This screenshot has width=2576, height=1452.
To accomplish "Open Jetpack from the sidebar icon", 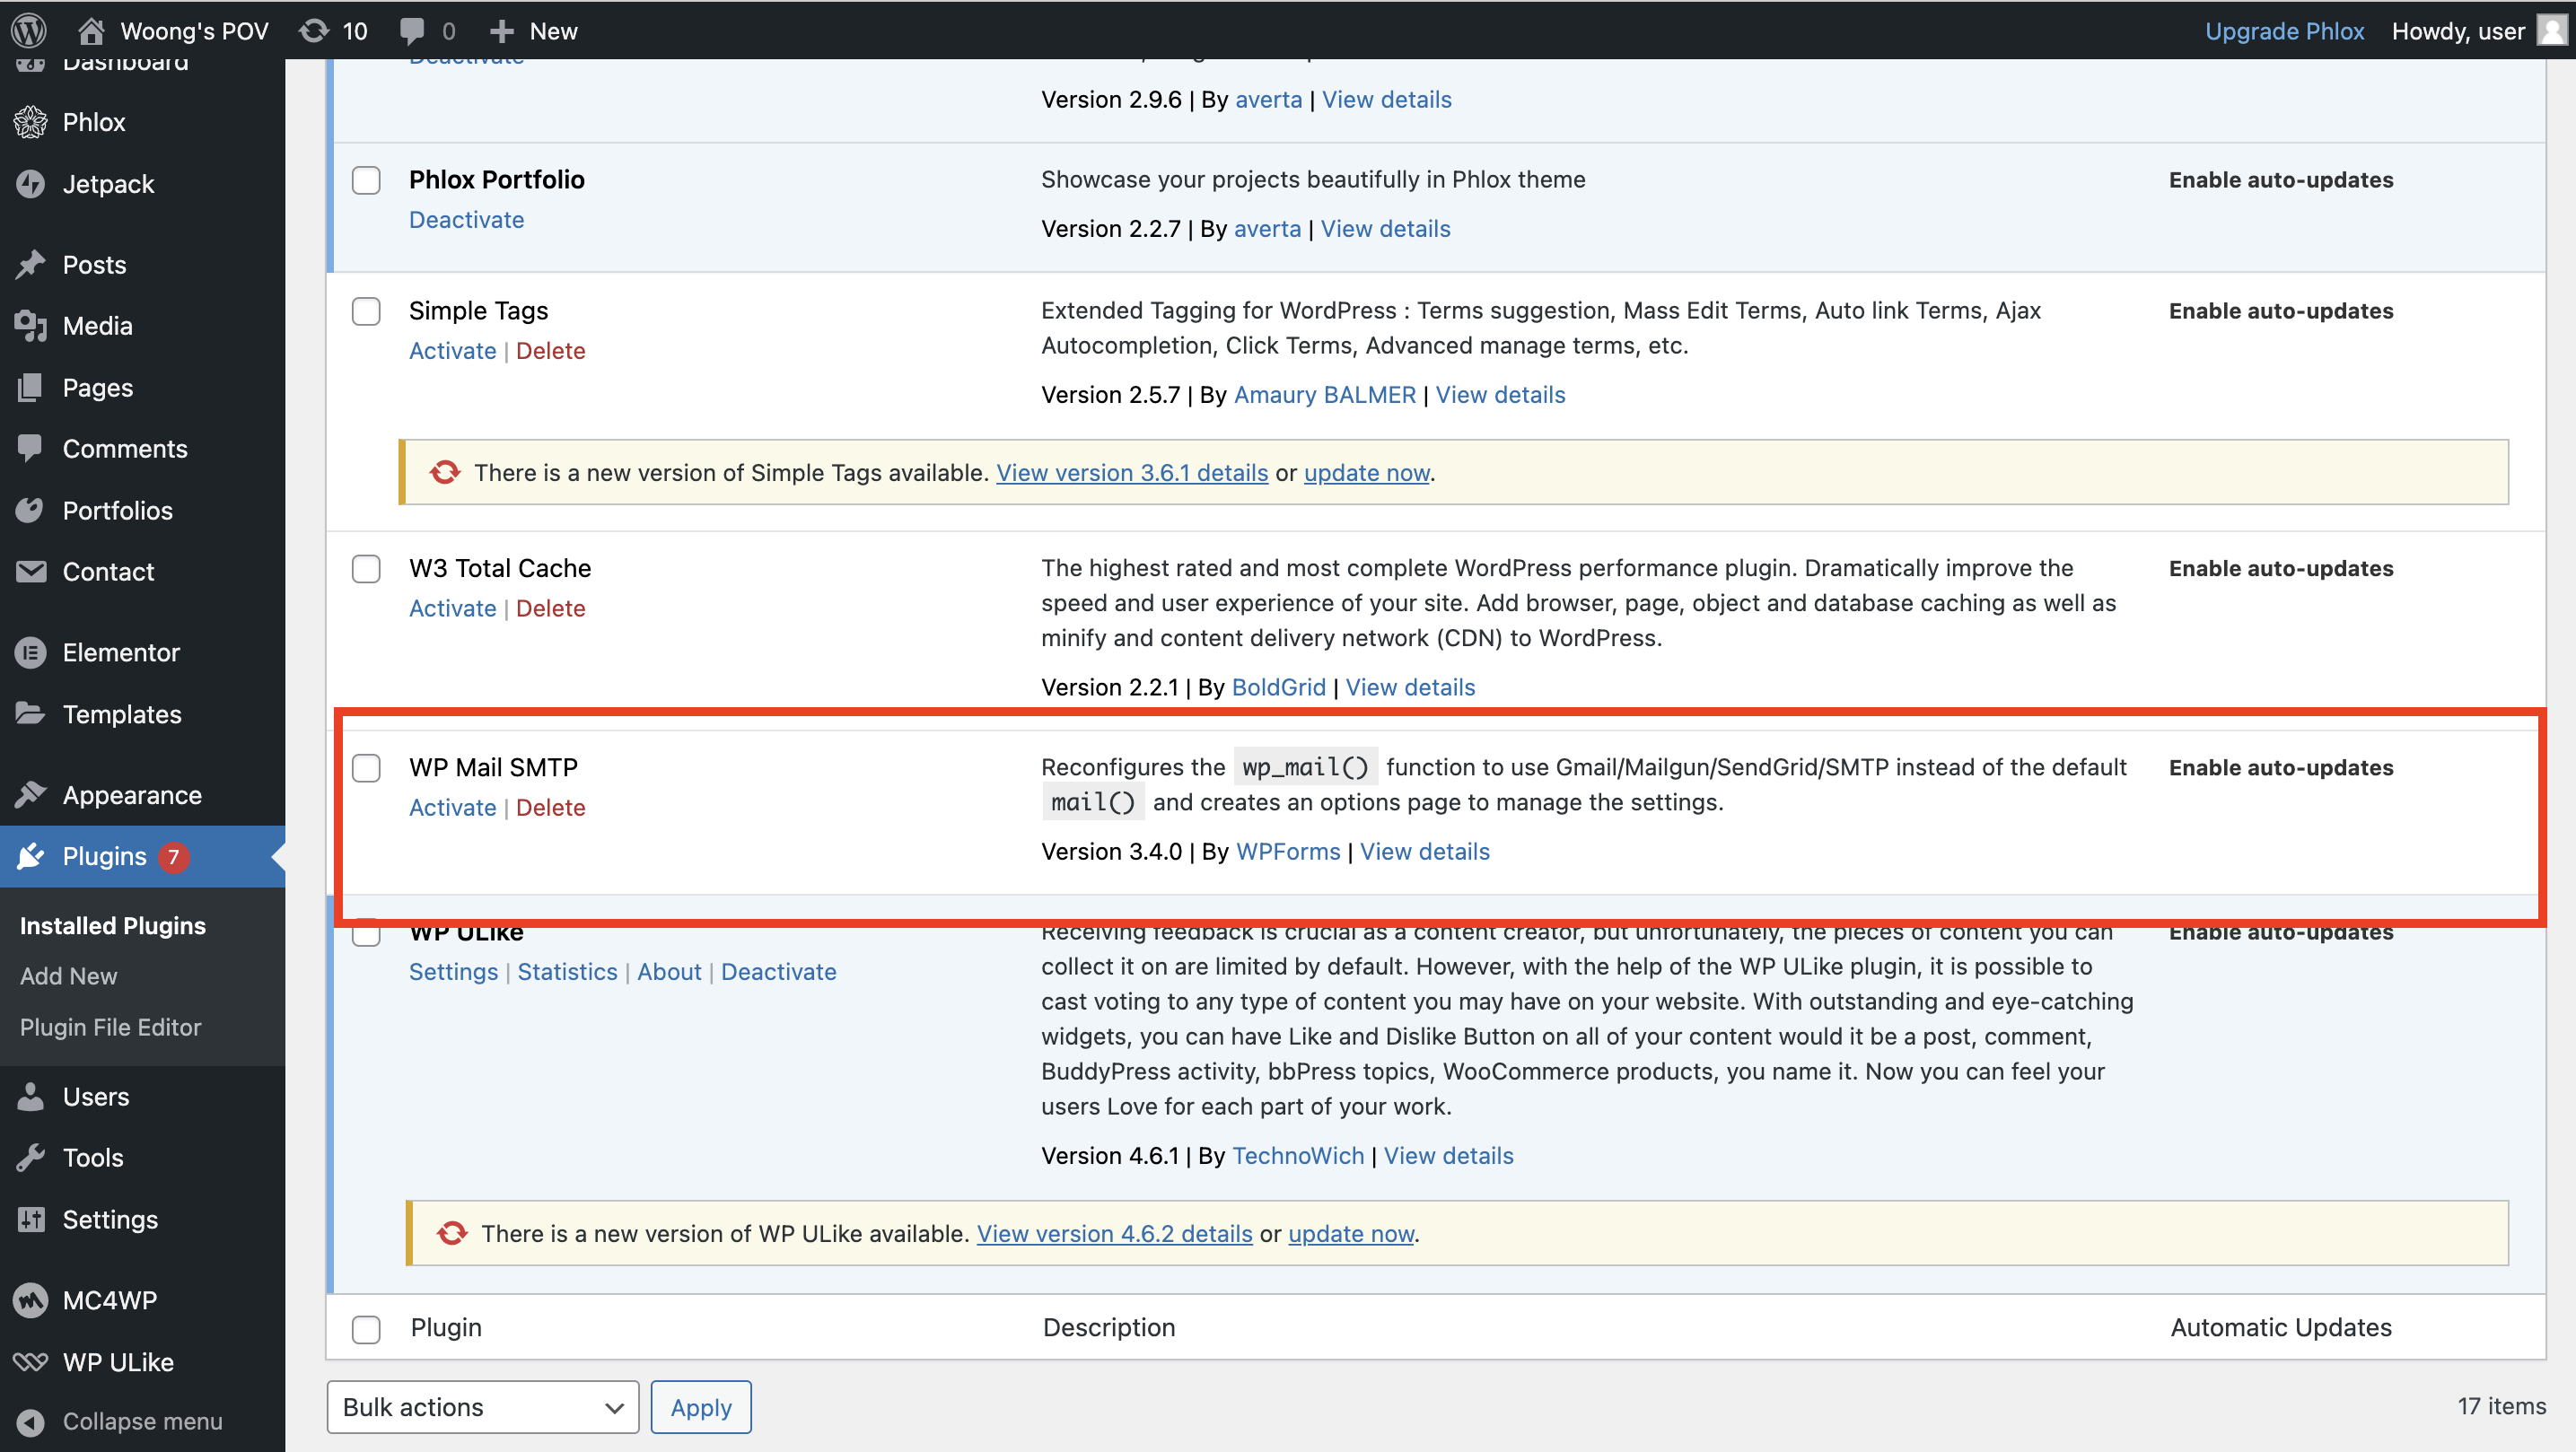I will 31,184.
